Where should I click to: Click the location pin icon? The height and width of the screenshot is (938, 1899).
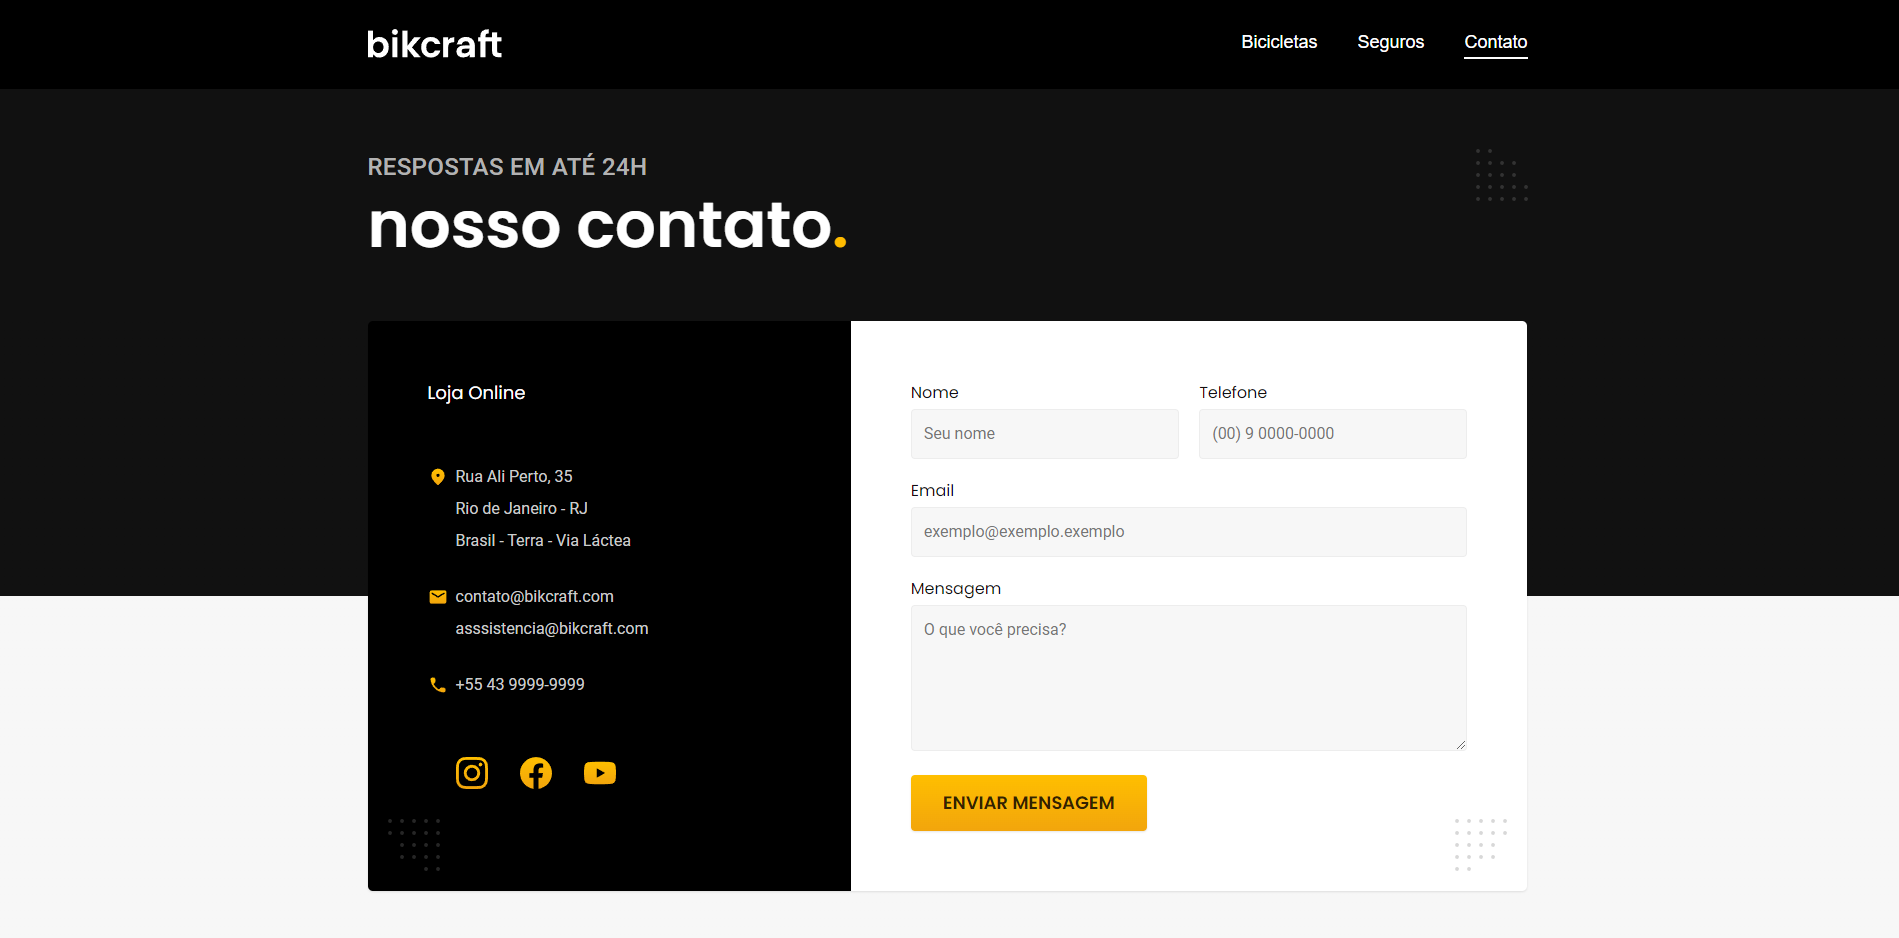pos(437,477)
